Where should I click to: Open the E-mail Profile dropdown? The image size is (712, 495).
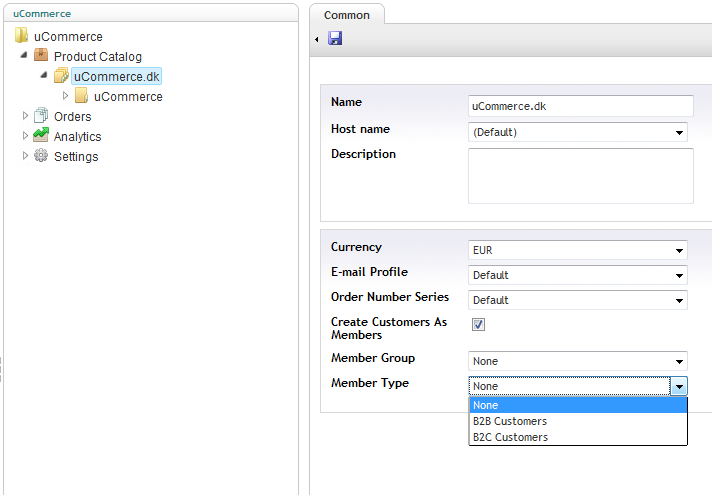578,275
